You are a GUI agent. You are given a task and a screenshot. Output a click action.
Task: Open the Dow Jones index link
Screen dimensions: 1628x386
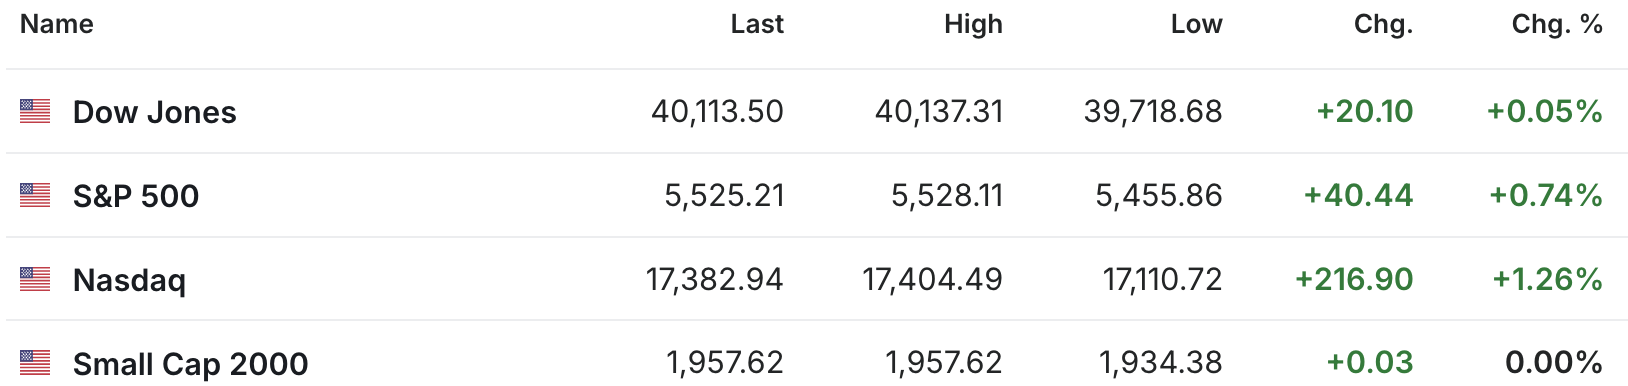pyautogui.click(x=155, y=112)
